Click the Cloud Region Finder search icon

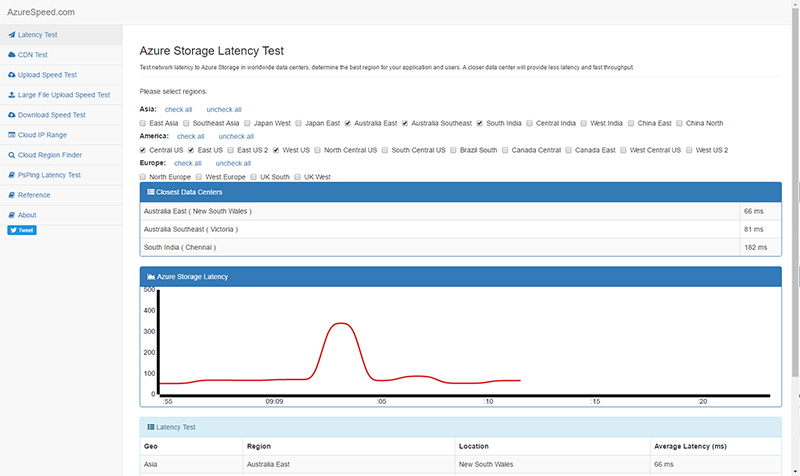click(11, 155)
